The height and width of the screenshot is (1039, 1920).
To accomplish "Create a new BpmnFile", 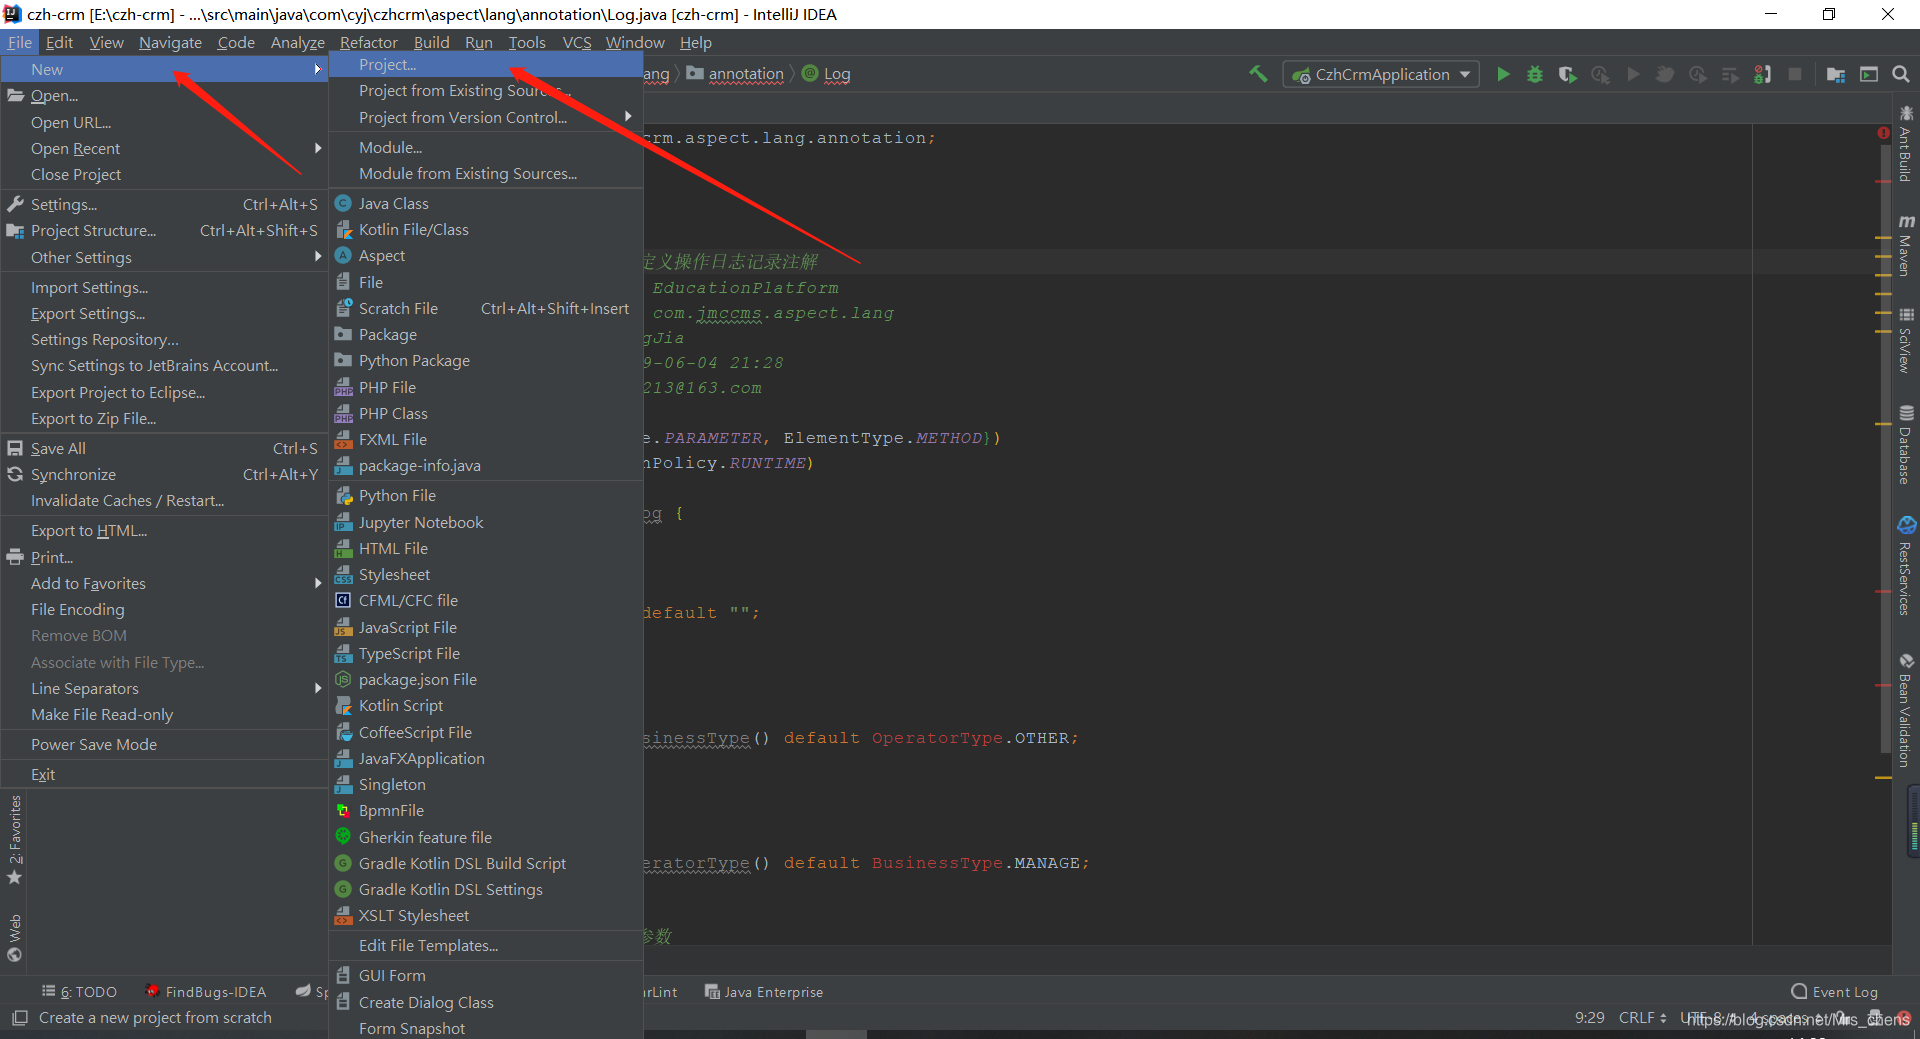I will [486, 811].
